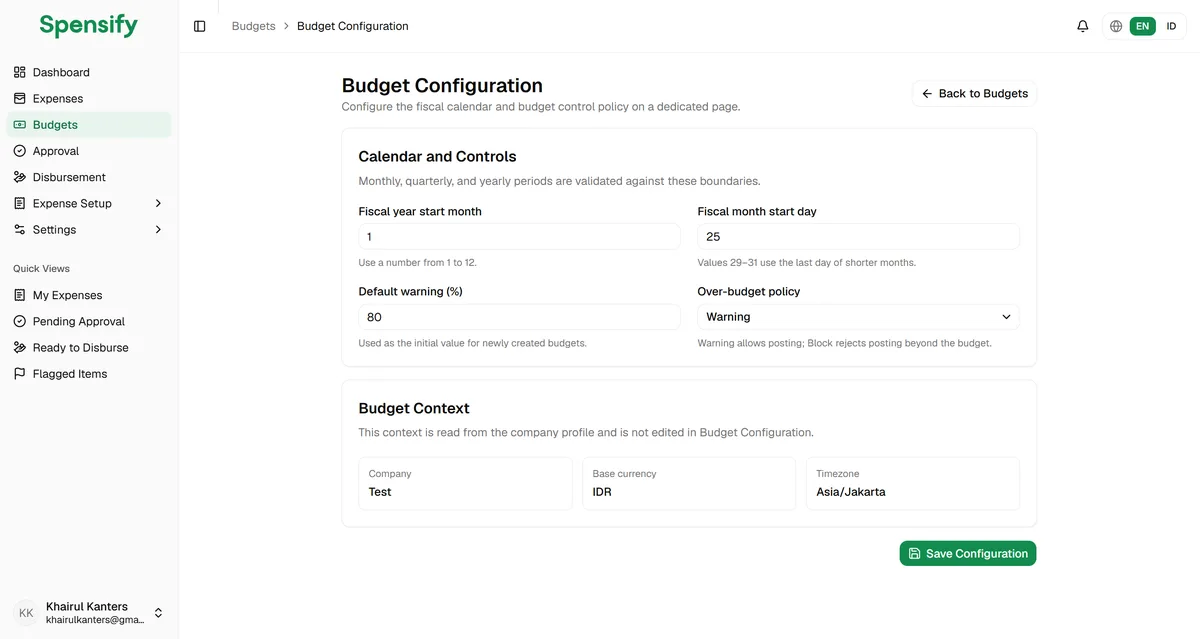Click Budget Configuration breadcrumb text
This screenshot has width=1200, height=639.
[353, 26]
